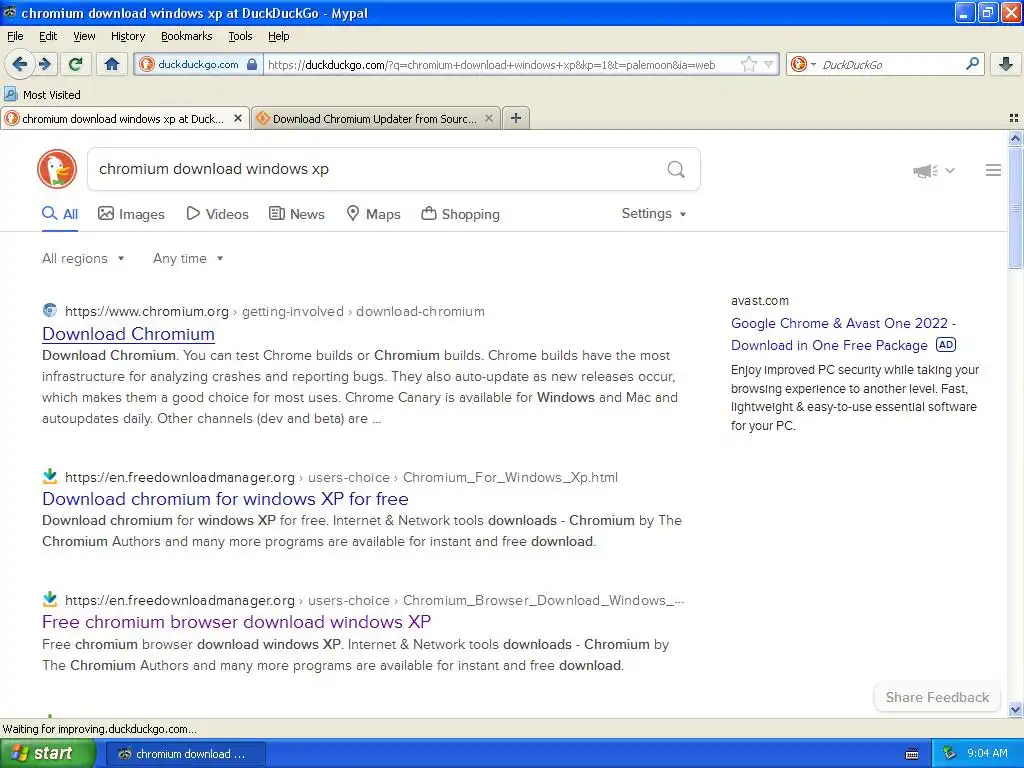This screenshot has width=1024, height=768.
Task: Click chromium.org favicon beside first result
Action: click(50, 310)
